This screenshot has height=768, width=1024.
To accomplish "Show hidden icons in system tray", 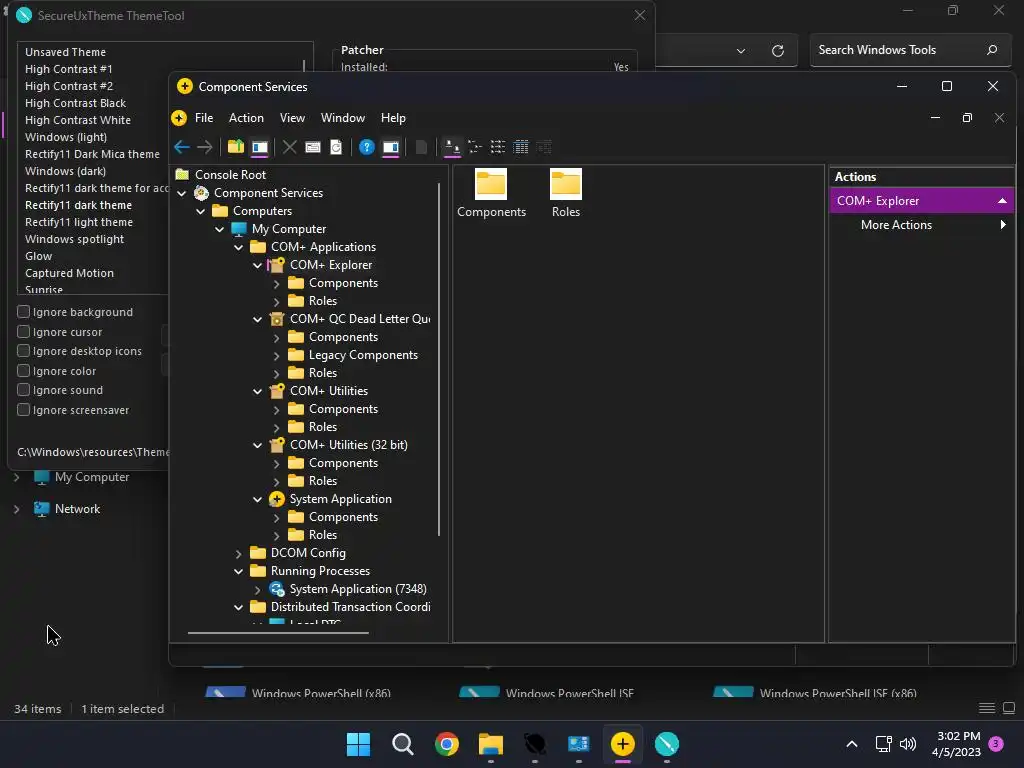I will click(x=852, y=744).
